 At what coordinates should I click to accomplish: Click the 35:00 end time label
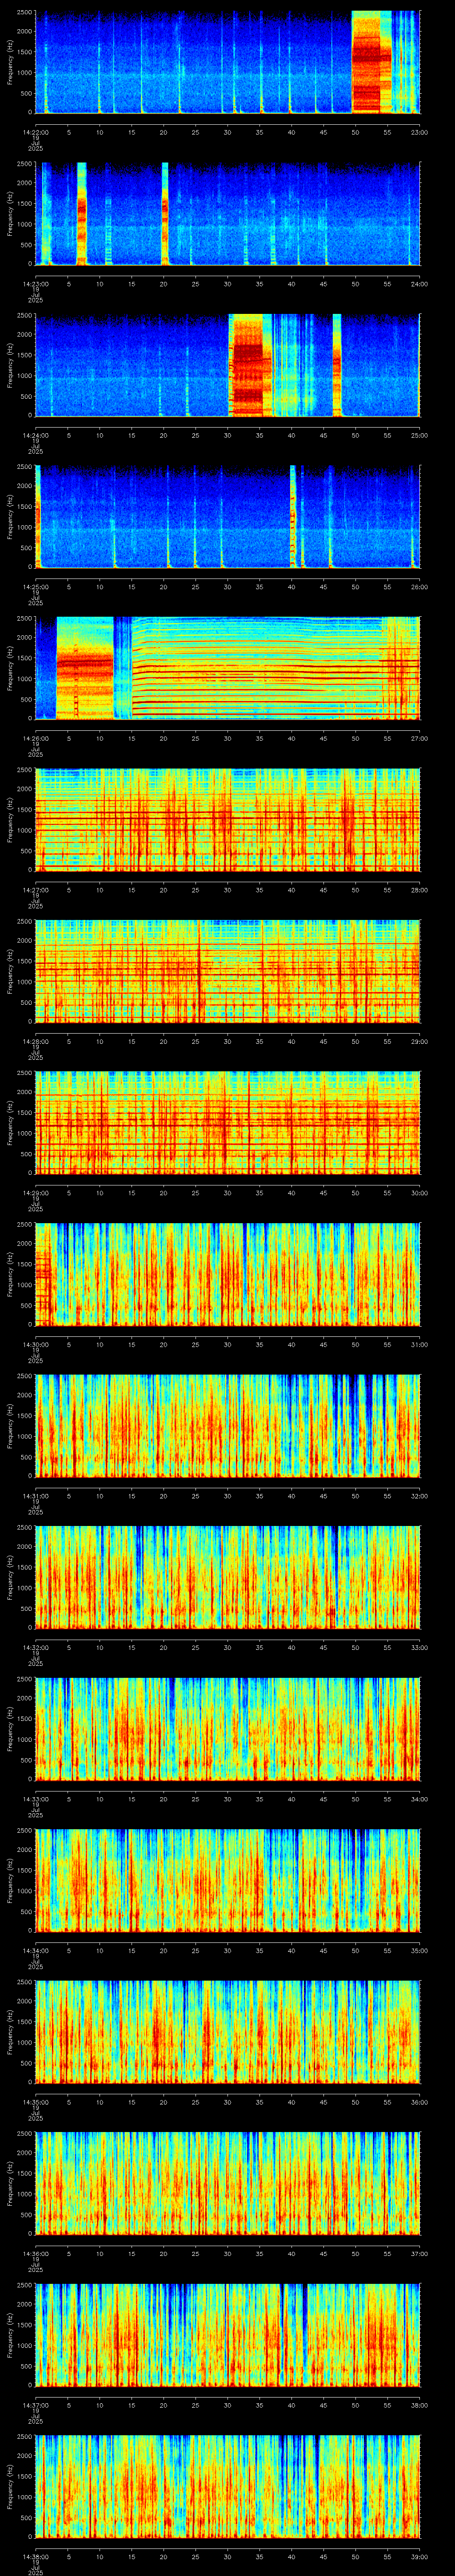[x=419, y=1950]
